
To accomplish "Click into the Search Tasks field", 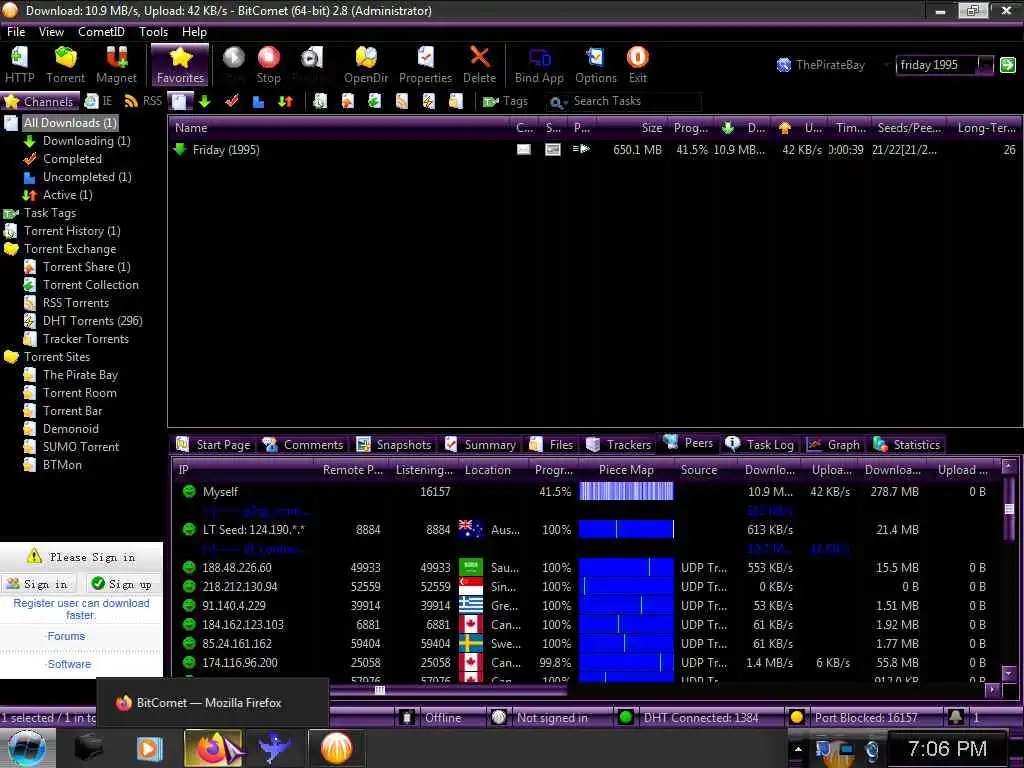I will coord(635,101).
